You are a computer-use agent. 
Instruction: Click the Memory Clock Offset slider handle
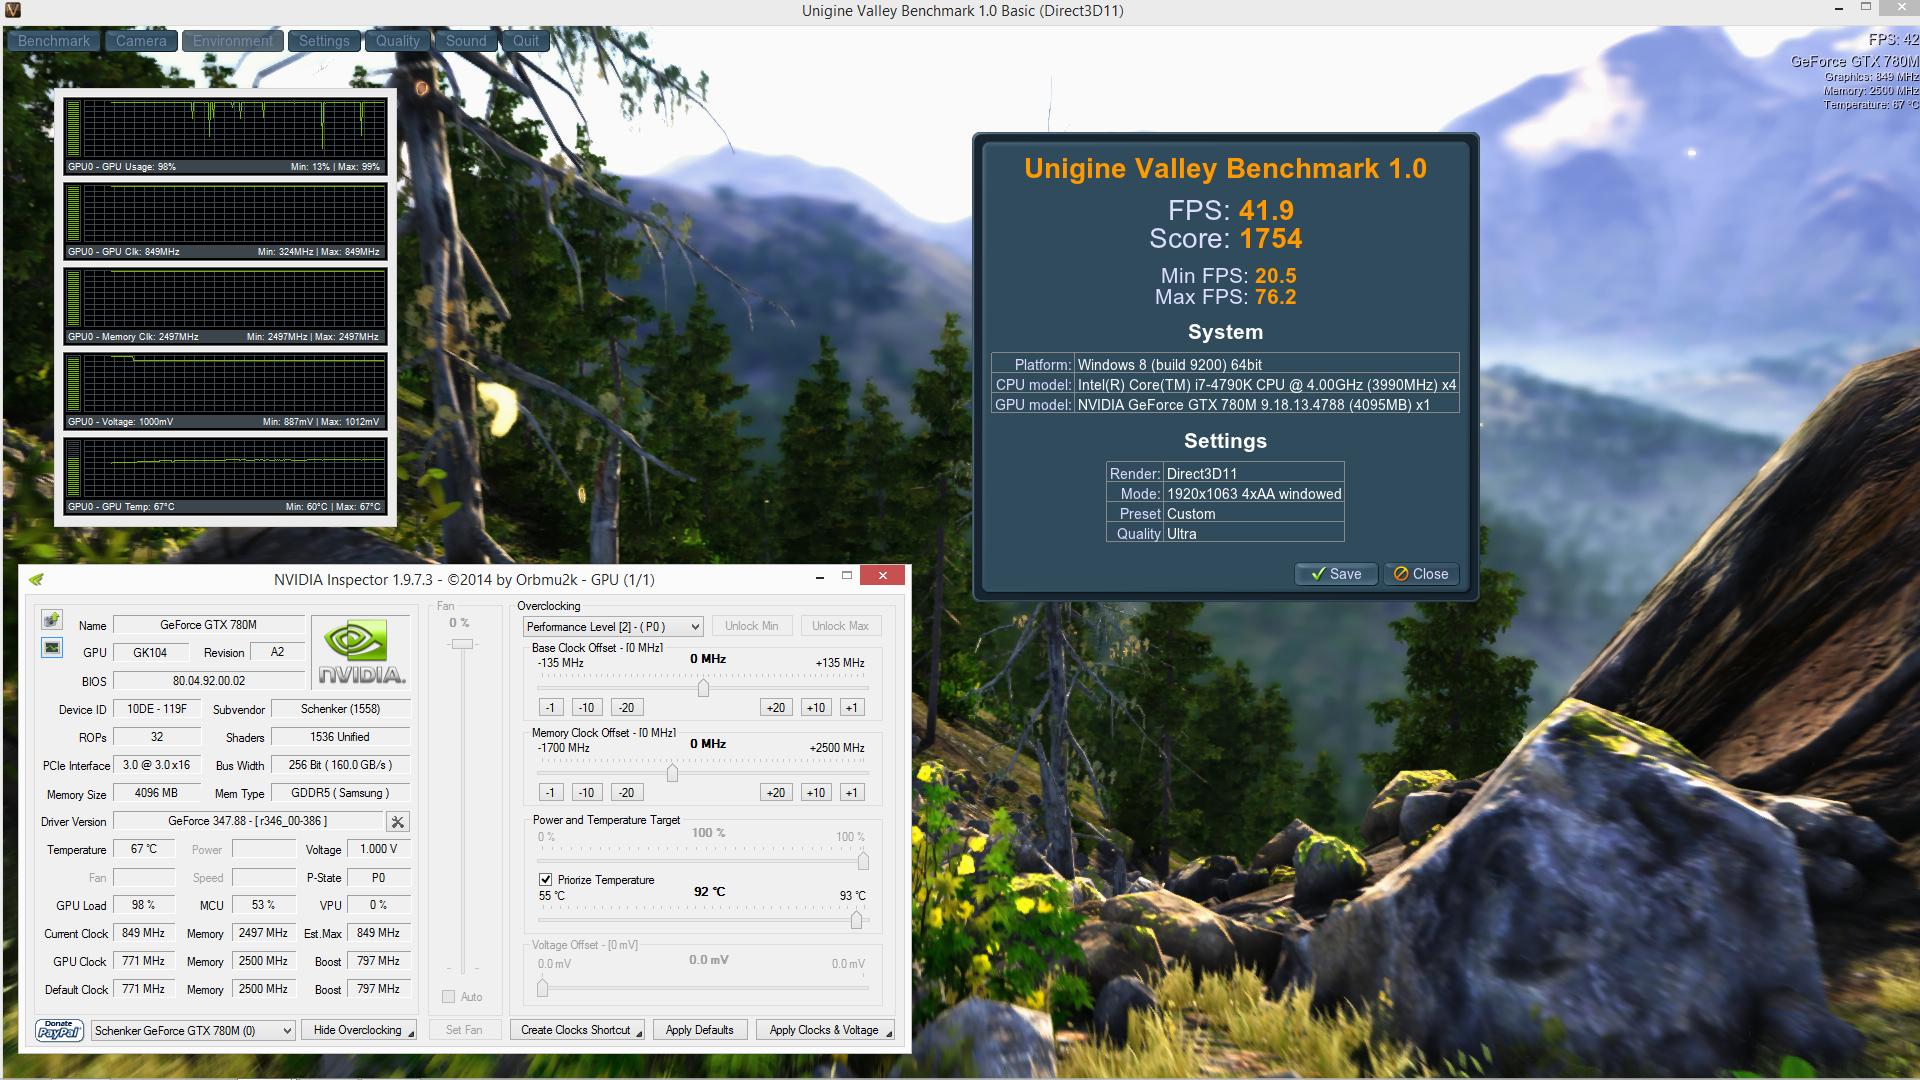coord(672,773)
